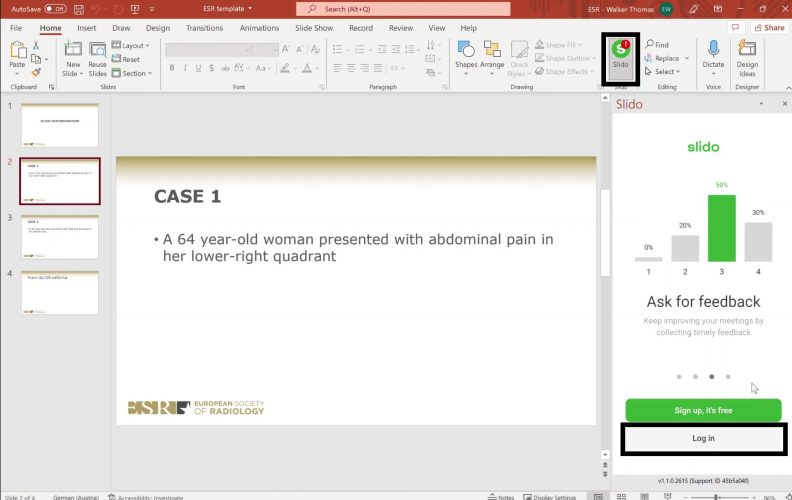Viewport: 792px width, 500px height.
Task: Select the fourth carousel dot in Slido pane
Action: coord(728,377)
